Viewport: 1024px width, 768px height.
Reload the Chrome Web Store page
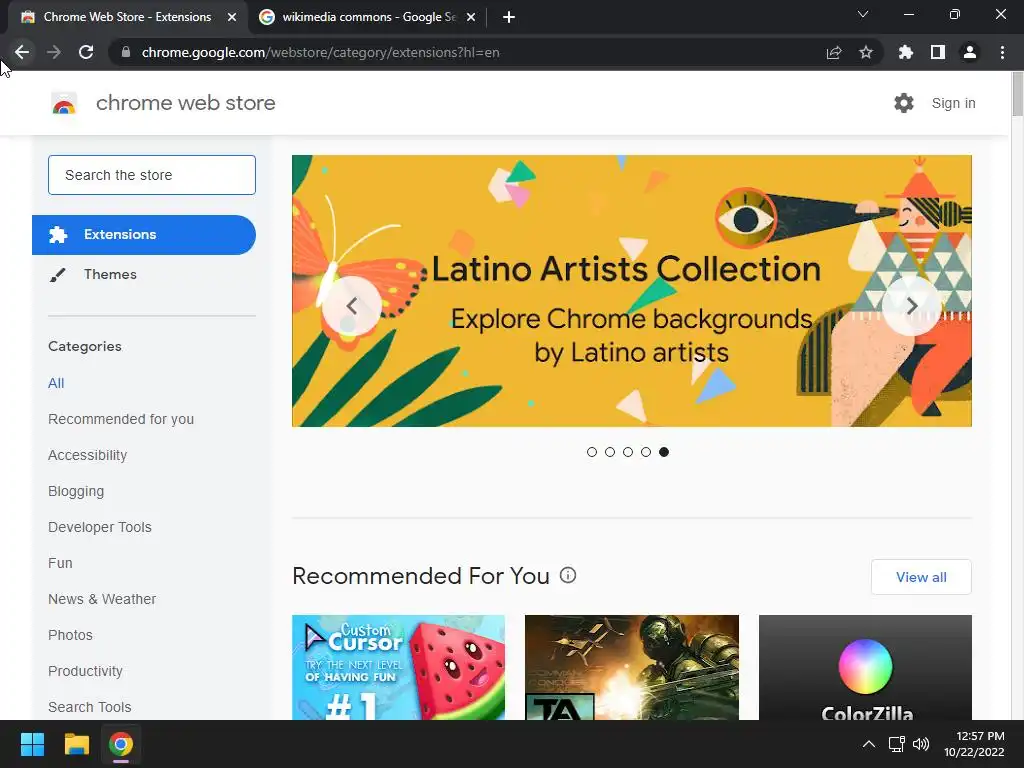[86, 52]
